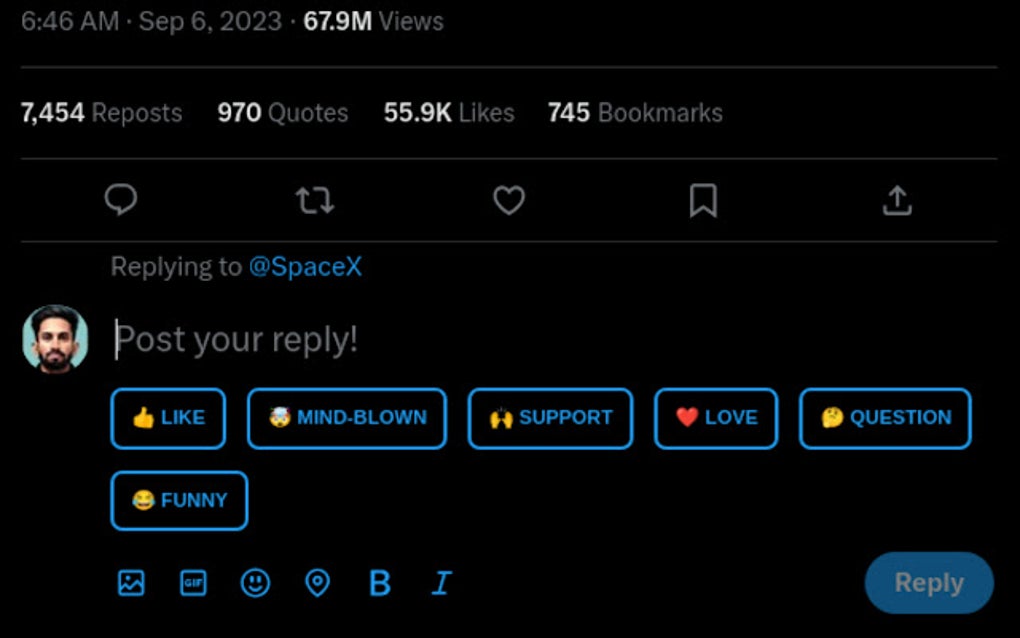Select the SUPPORT reaction chip

click(550, 418)
